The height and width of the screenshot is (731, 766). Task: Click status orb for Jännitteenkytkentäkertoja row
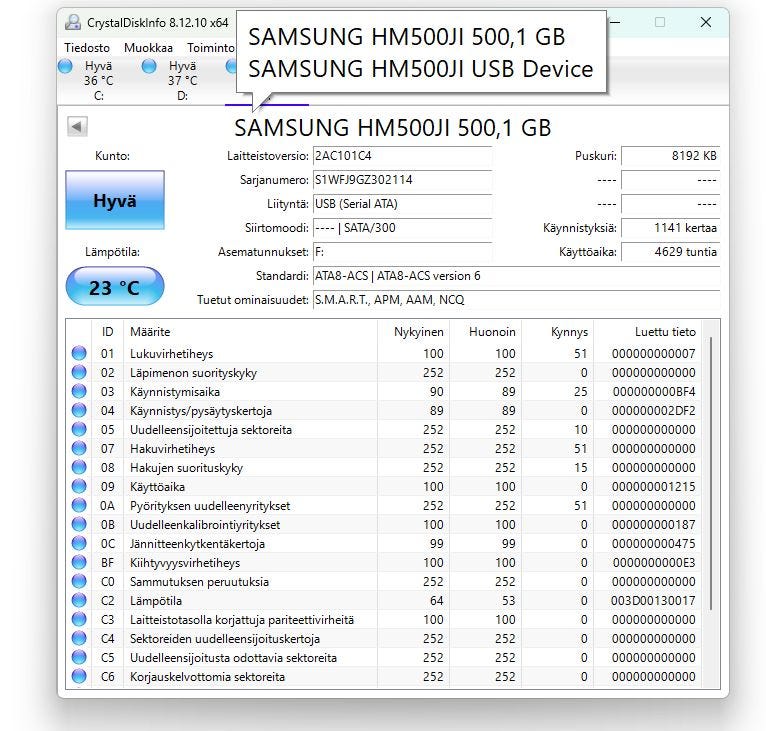coord(79,544)
